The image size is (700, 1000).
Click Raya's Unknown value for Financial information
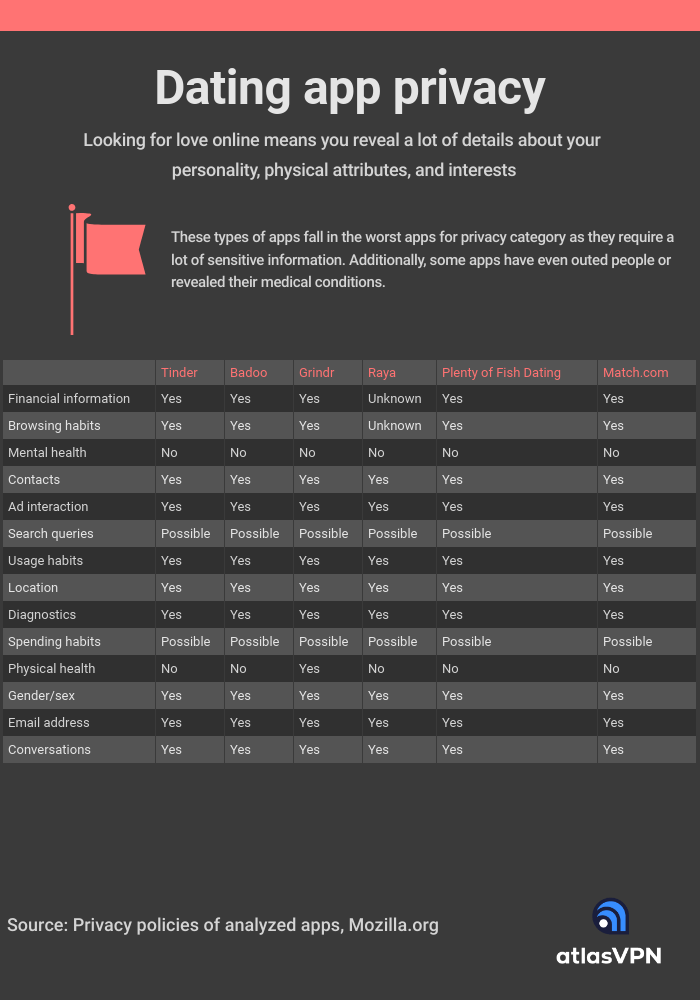coord(395,399)
